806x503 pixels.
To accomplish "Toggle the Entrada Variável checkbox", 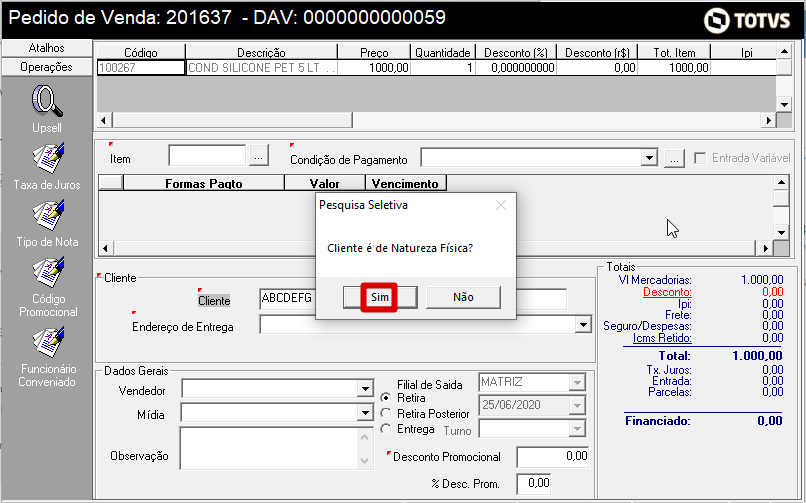I will point(700,158).
